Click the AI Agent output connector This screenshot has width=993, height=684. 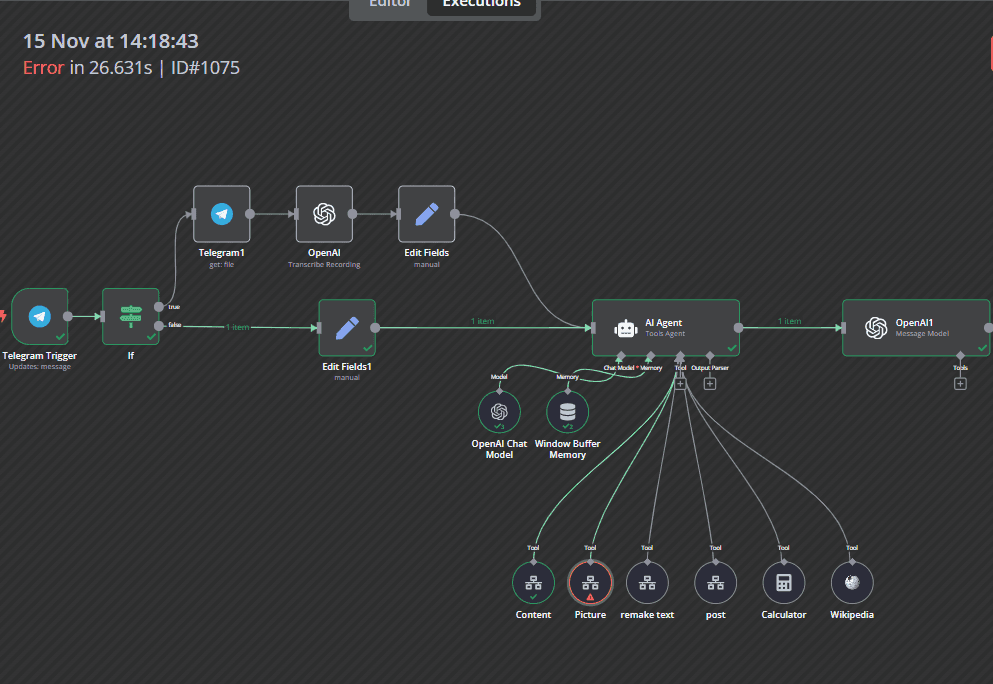[738, 328]
